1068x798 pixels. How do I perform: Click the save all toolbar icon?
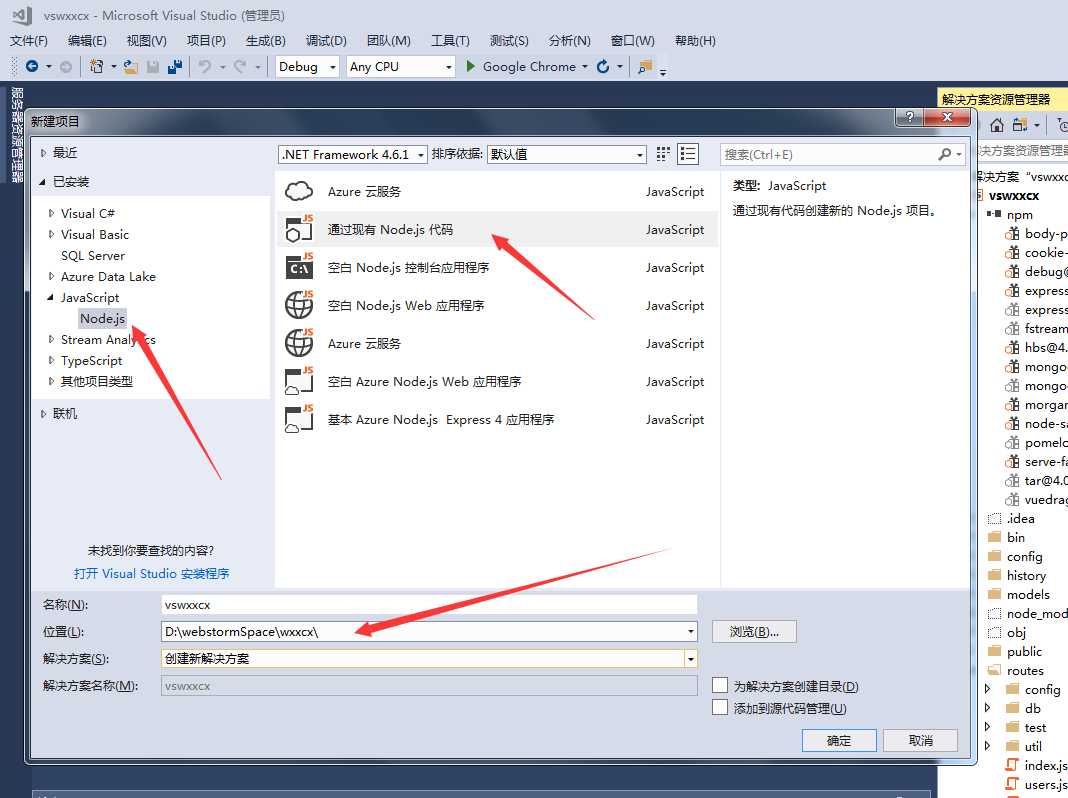pyautogui.click(x=175, y=66)
